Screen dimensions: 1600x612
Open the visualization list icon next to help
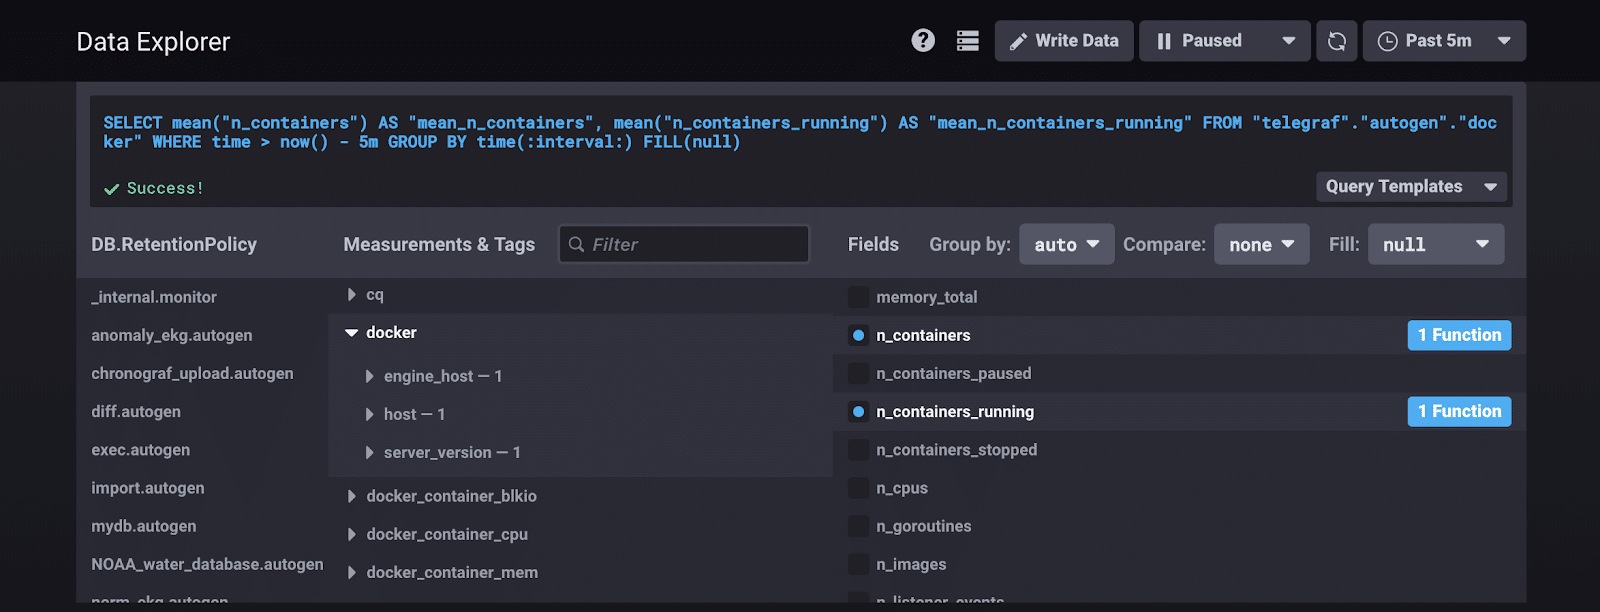point(967,40)
